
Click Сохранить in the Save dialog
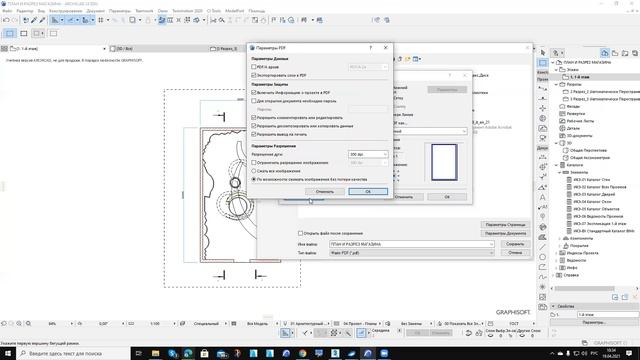pos(515,244)
